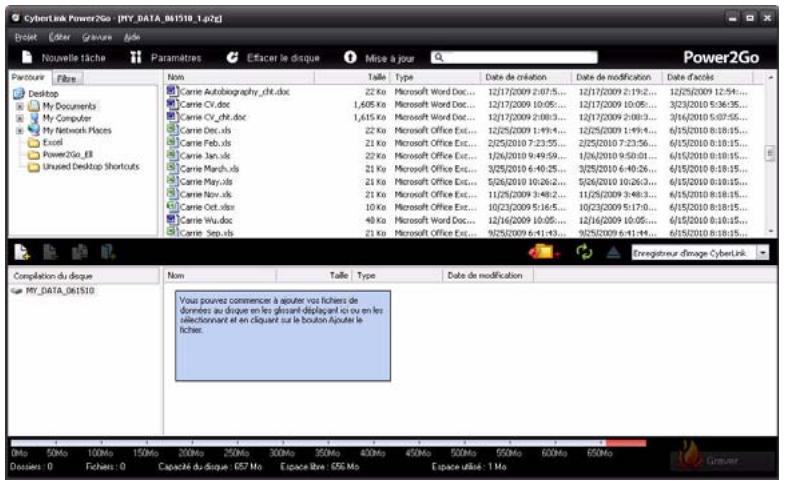Select file Carrie Autobiography_cht.doc
Image resolution: width=785 pixels, height=481 pixels.
tap(234, 92)
